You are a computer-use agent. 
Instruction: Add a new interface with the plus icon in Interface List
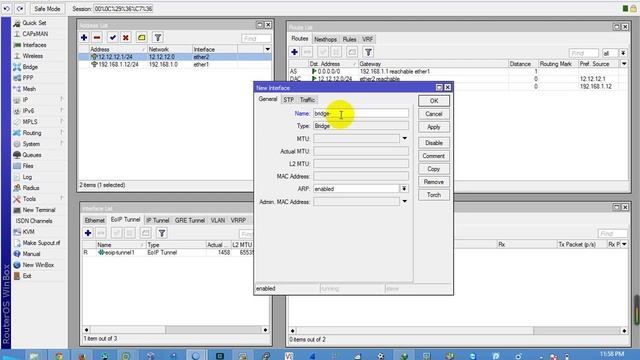(x=88, y=233)
